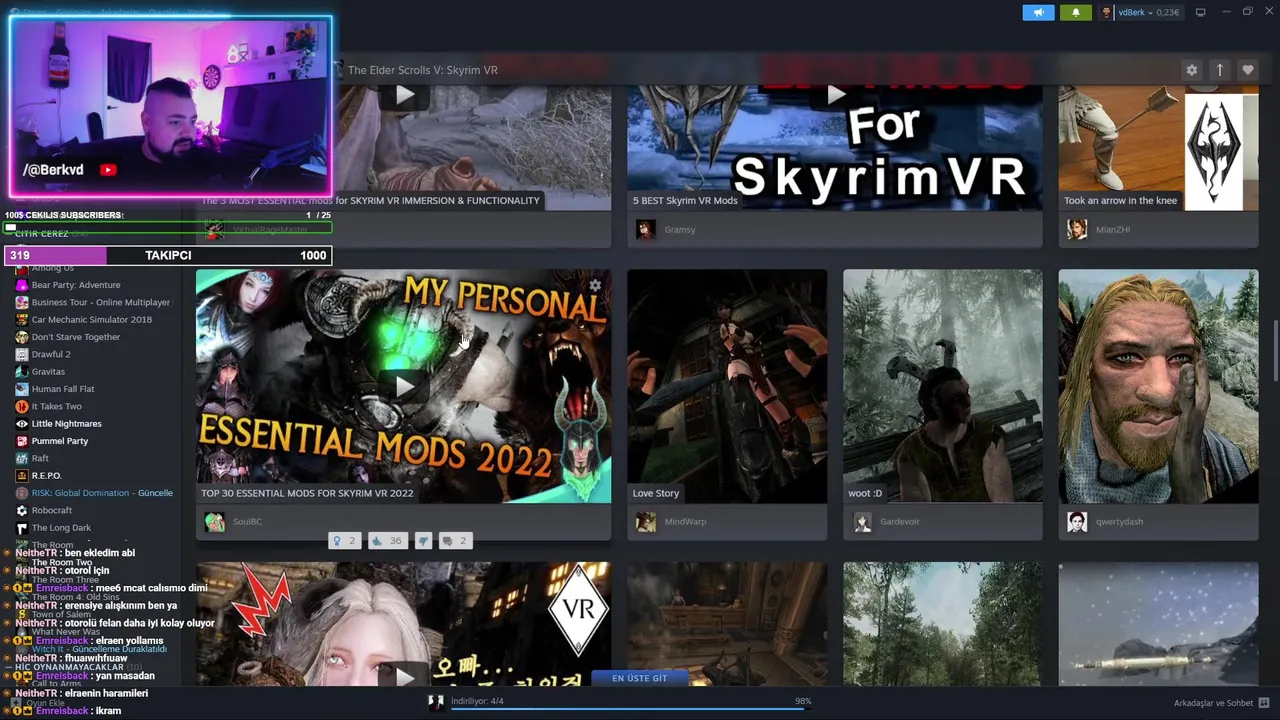Open the announcements megaphone button

click(x=1038, y=12)
